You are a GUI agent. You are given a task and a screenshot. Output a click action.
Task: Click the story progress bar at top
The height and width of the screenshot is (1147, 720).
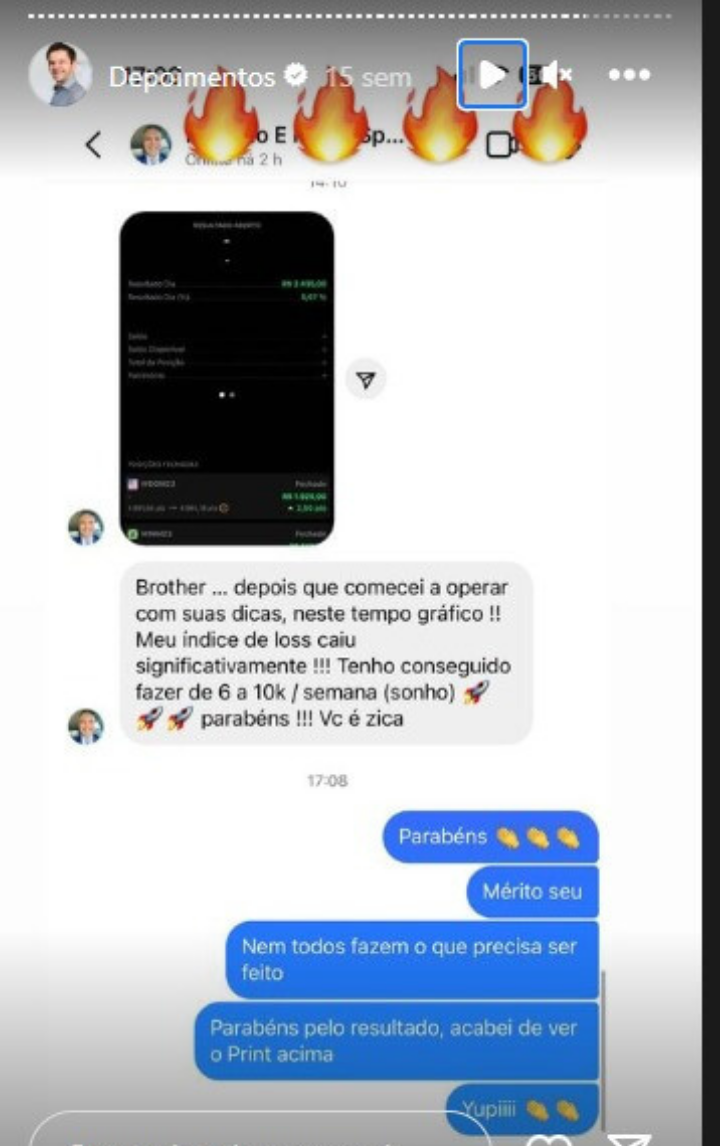point(350,15)
